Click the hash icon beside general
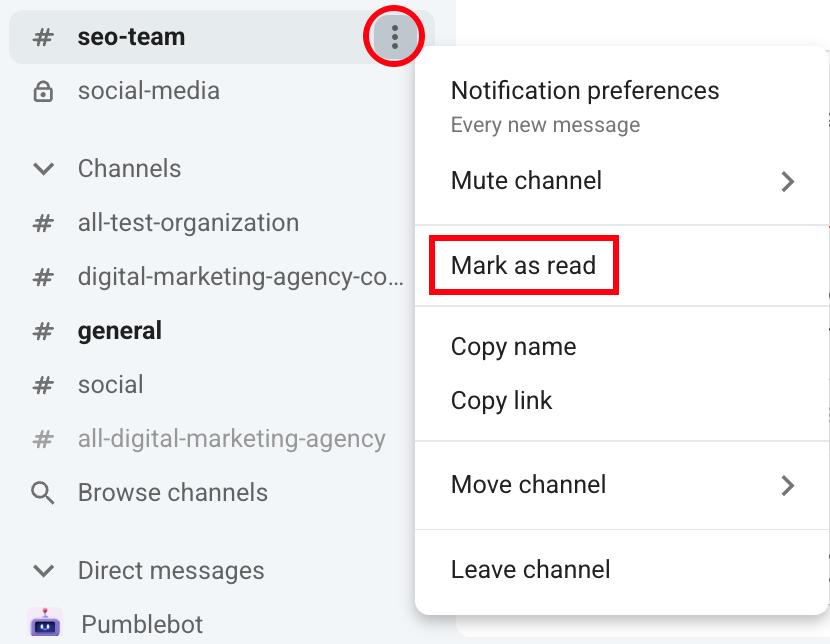 [x=43, y=331]
